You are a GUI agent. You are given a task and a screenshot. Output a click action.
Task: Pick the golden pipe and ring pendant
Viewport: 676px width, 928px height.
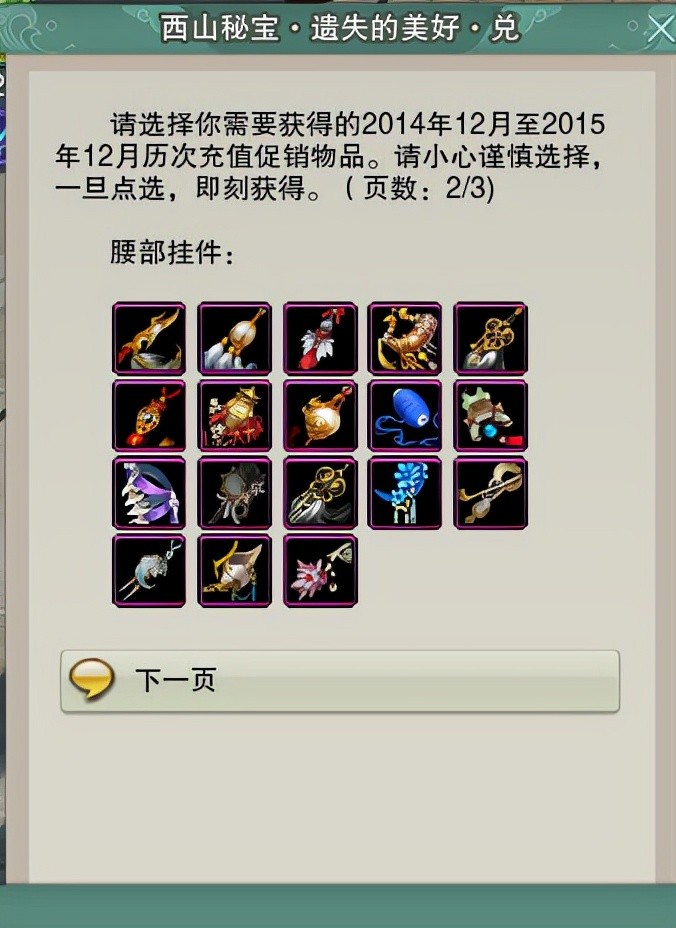coord(490,493)
